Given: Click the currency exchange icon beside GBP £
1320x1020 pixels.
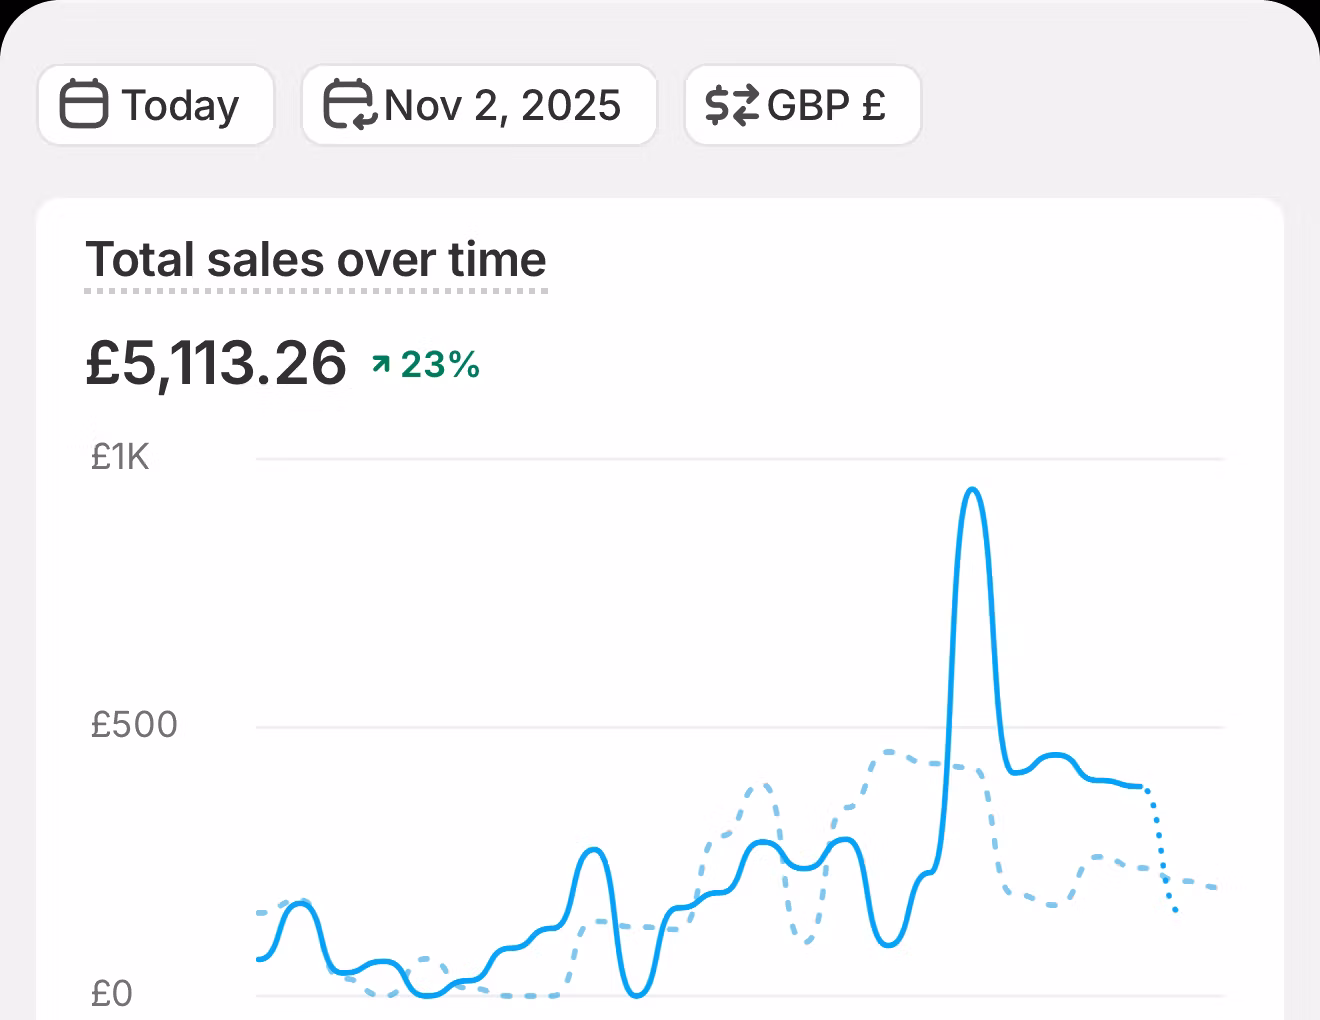Looking at the screenshot, I should 732,105.
